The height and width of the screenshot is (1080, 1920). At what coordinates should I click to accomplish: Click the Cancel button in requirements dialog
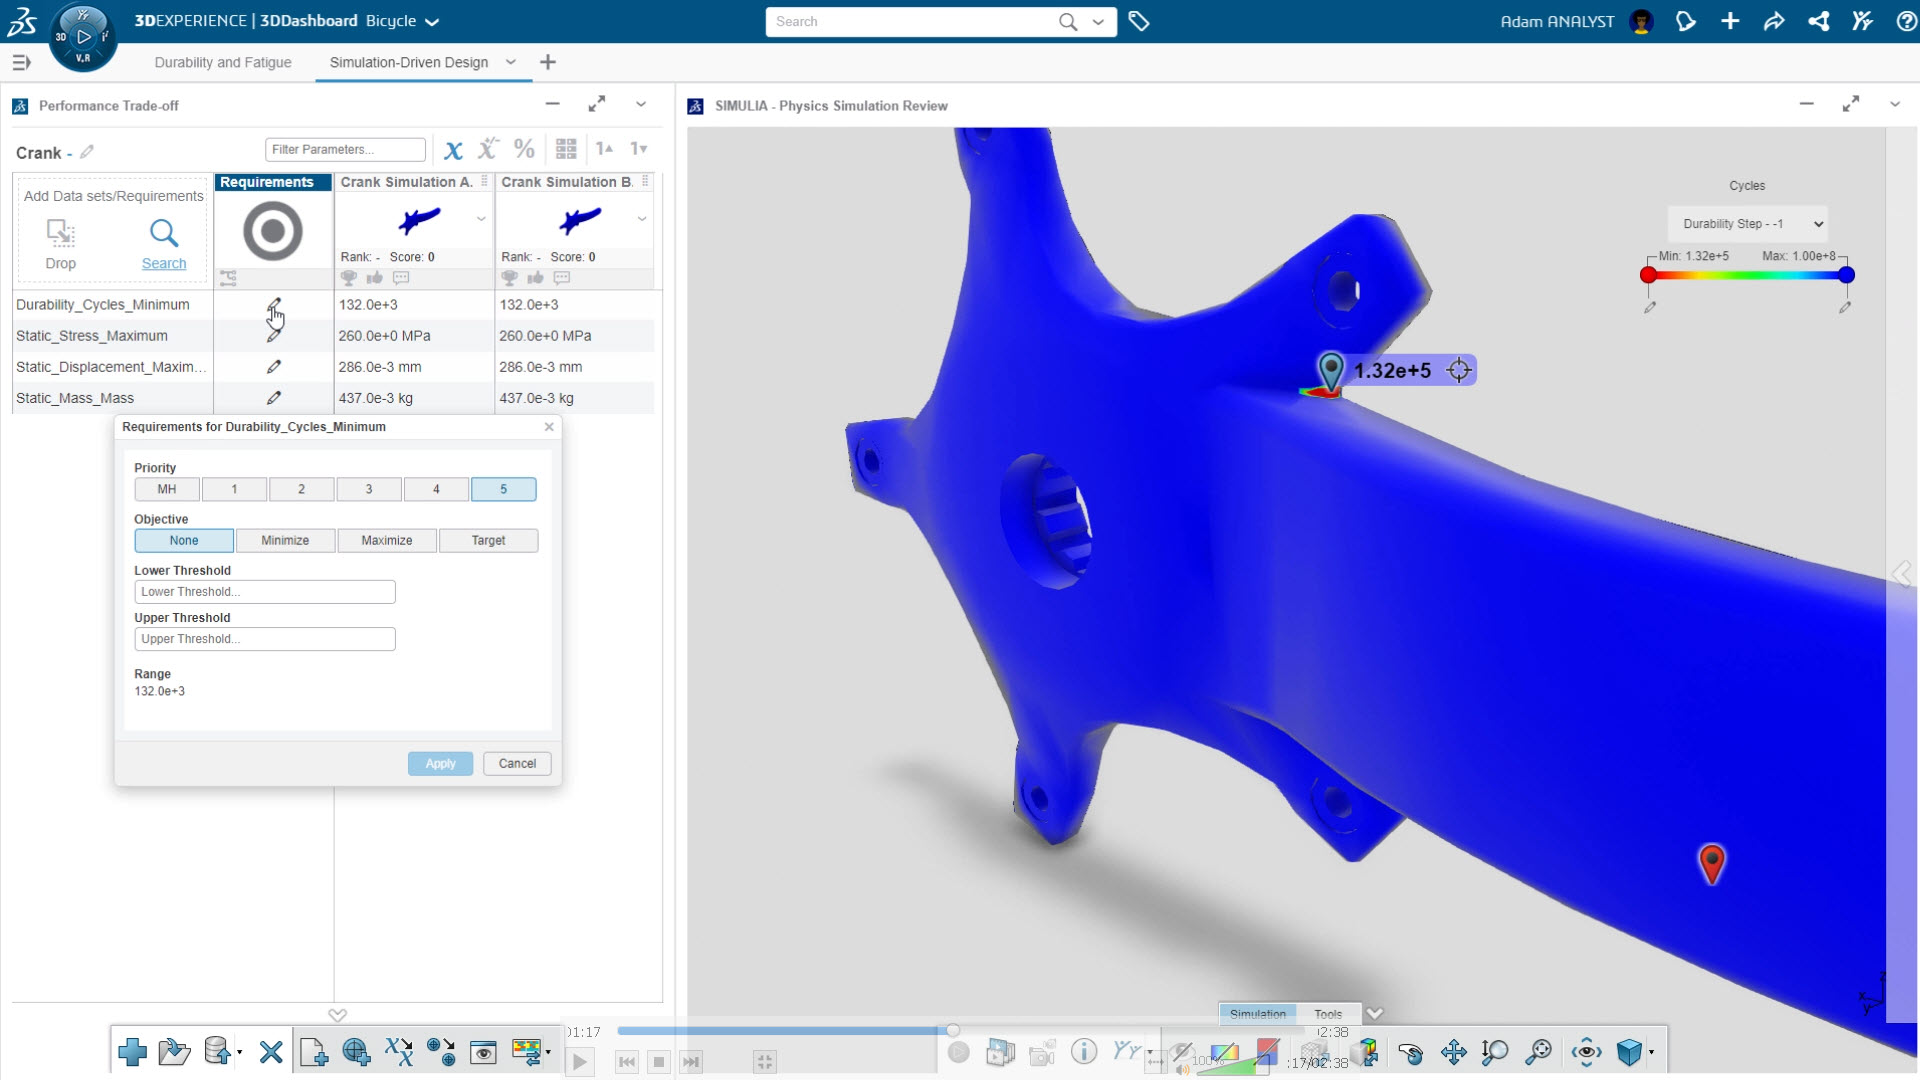517,762
